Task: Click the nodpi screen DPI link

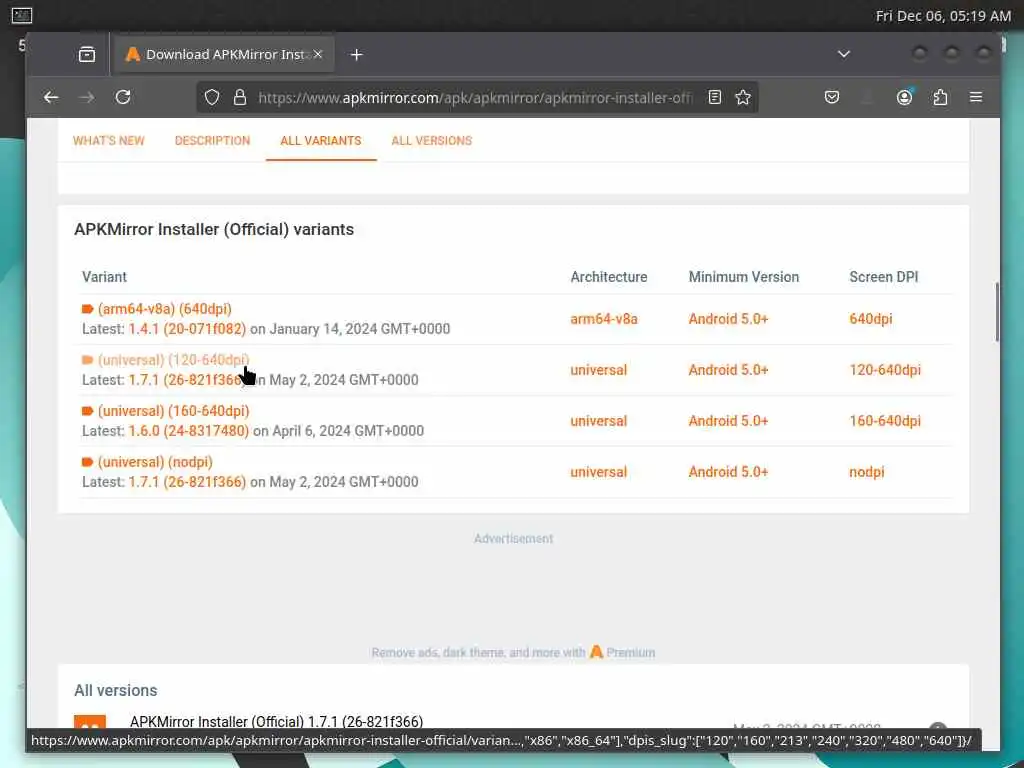Action: click(867, 472)
